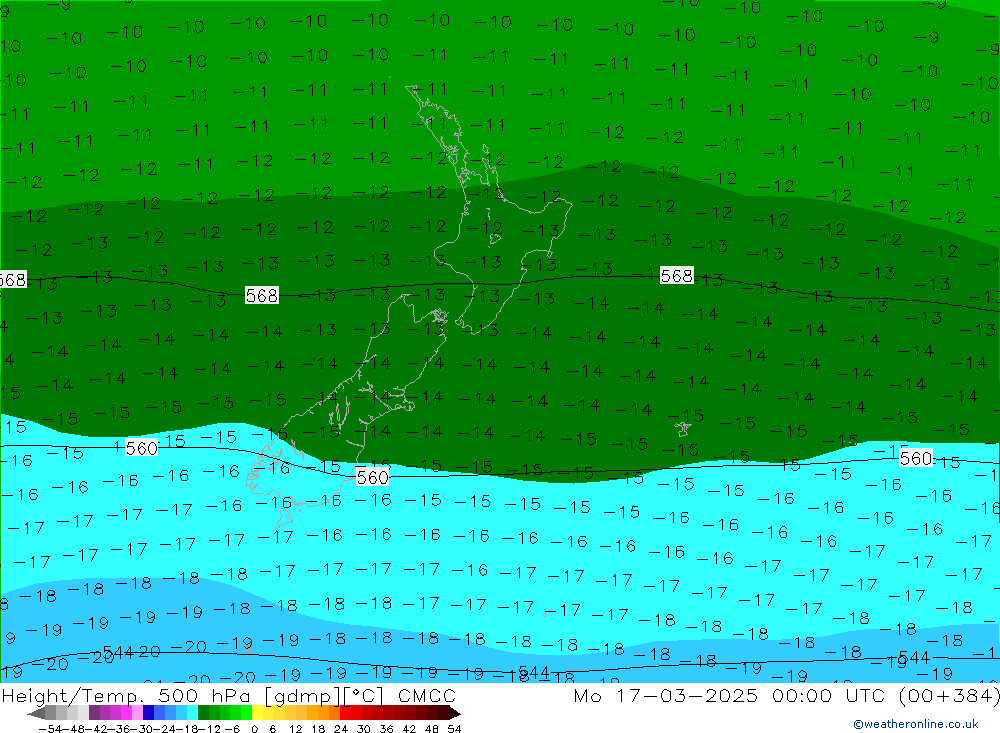Click the forecast offset '(00+384)'
This screenshot has height=733, width=1000.
pyautogui.click(x=948, y=695)
